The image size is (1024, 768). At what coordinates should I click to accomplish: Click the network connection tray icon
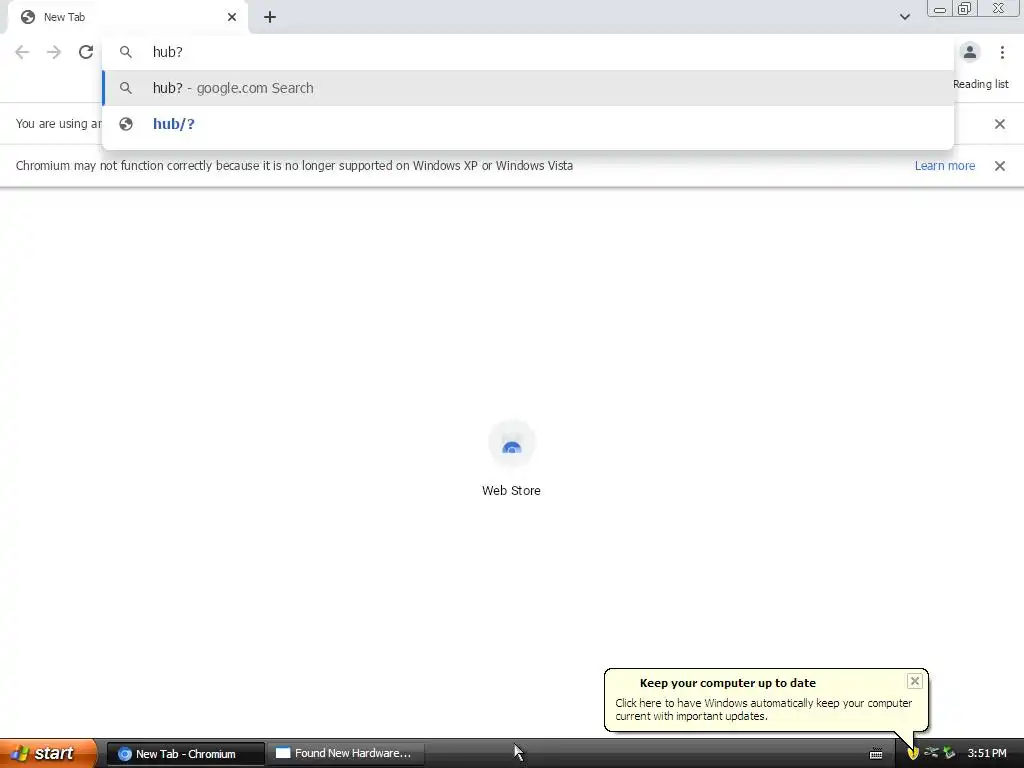pos(931,753)
